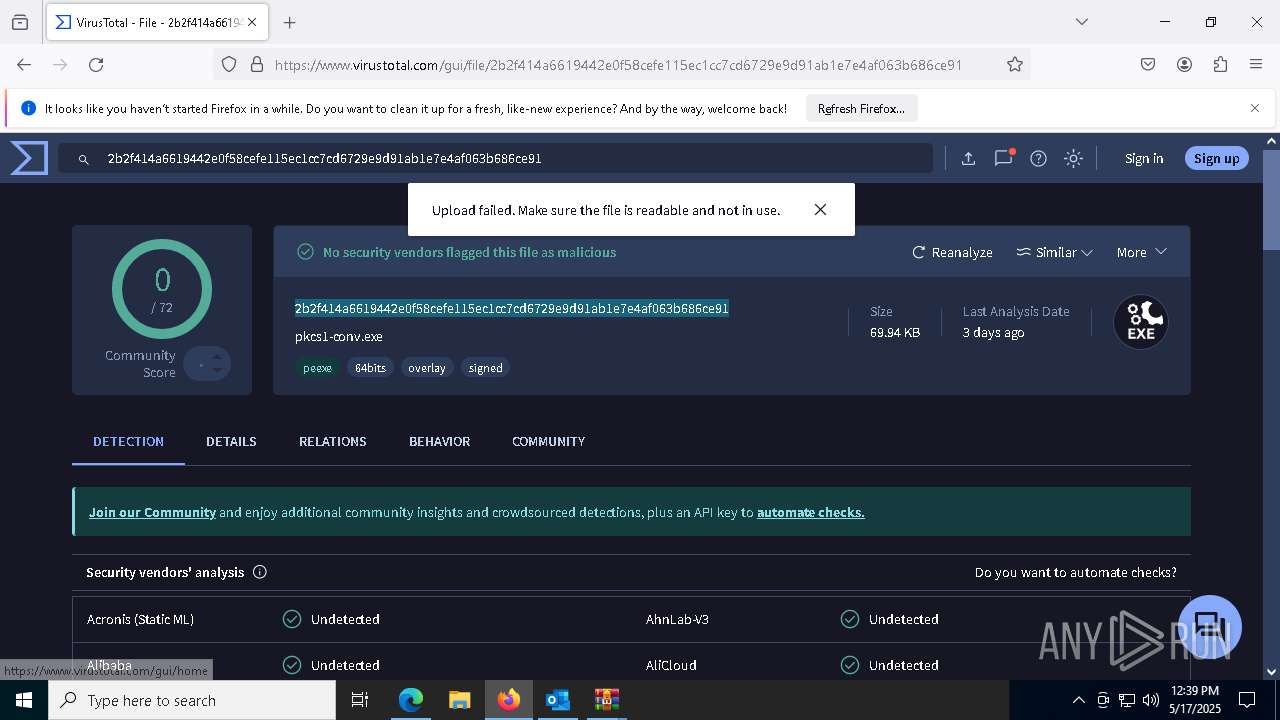The width and height of the screenshot is (1280, 720).
Task: Open the Firefox hamburger menu
Action: [1256, 64]
